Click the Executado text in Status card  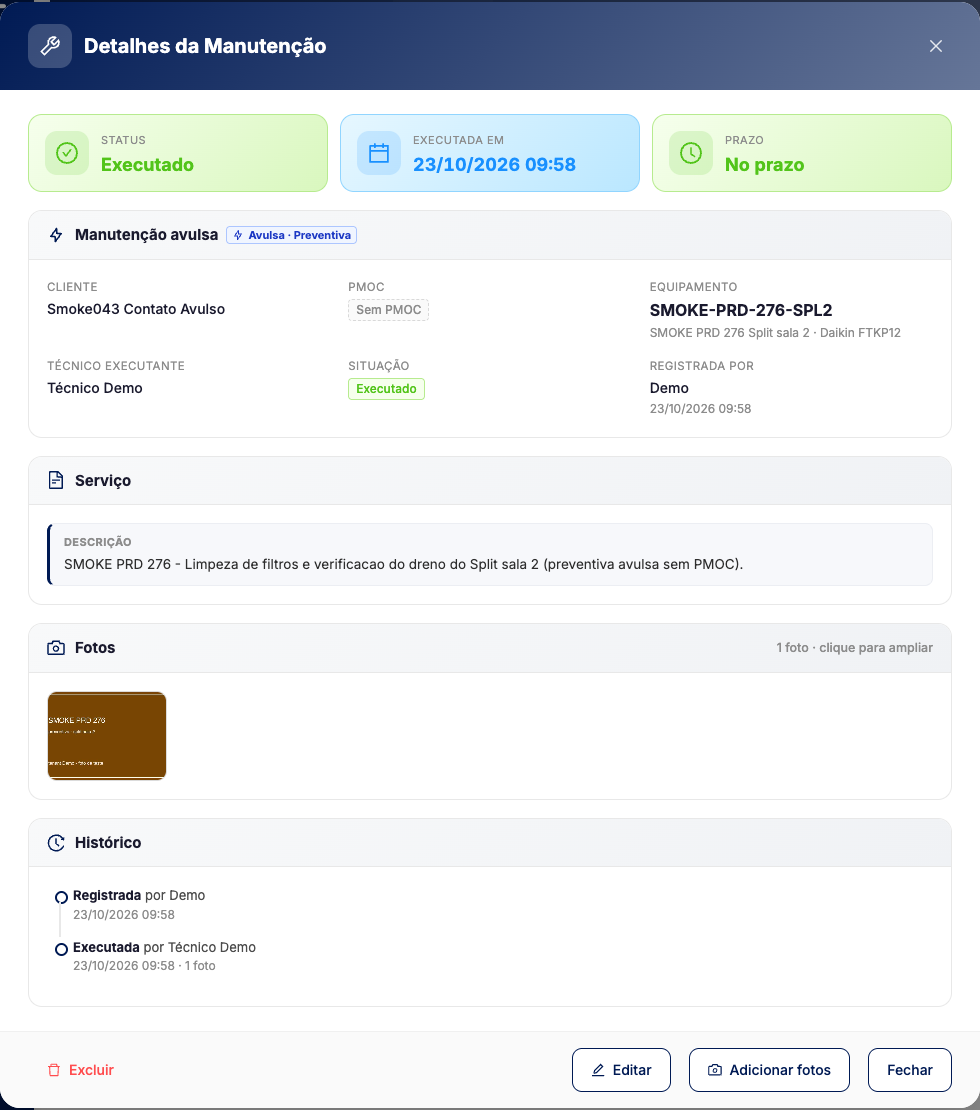[147, 165]
